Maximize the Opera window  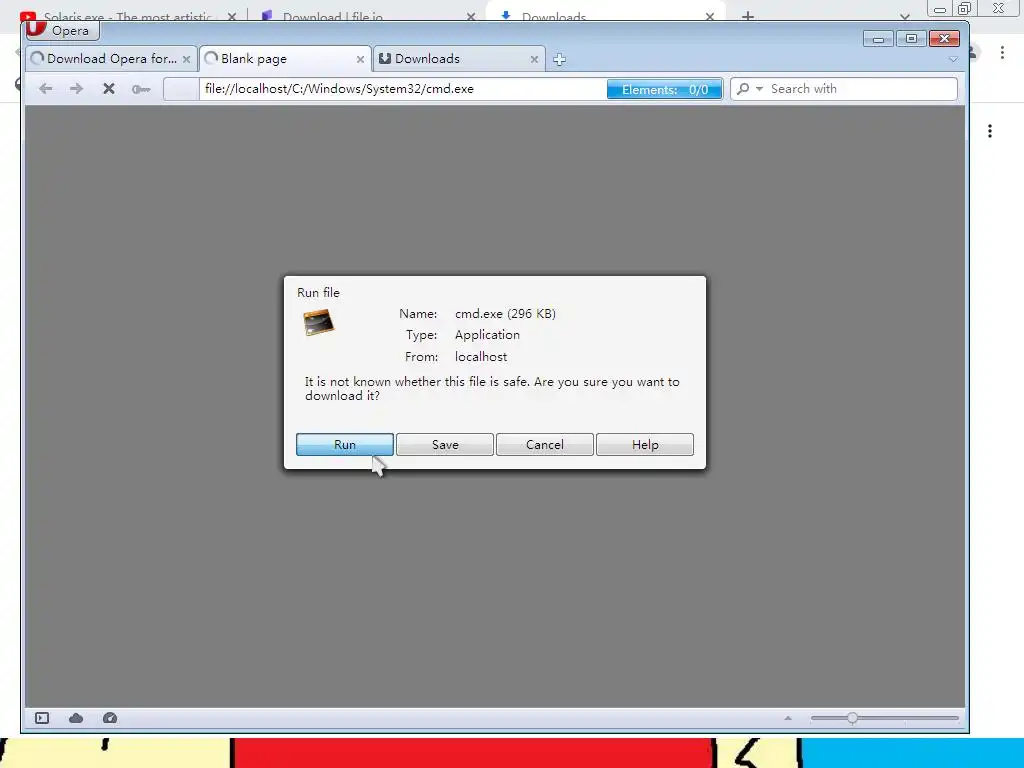point(911,39)
